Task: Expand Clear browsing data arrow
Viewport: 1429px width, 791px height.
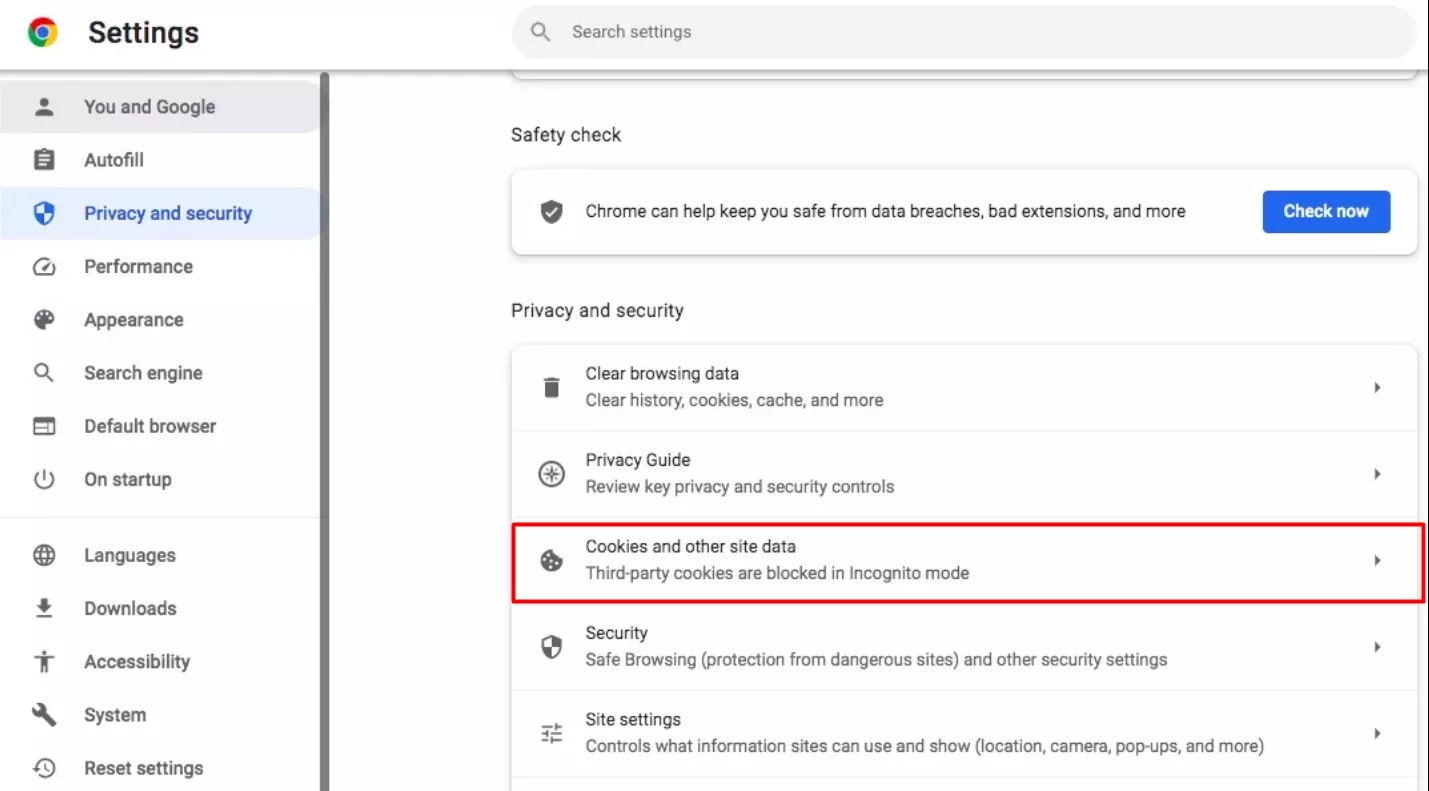Action: click(x=1377, y=387)
